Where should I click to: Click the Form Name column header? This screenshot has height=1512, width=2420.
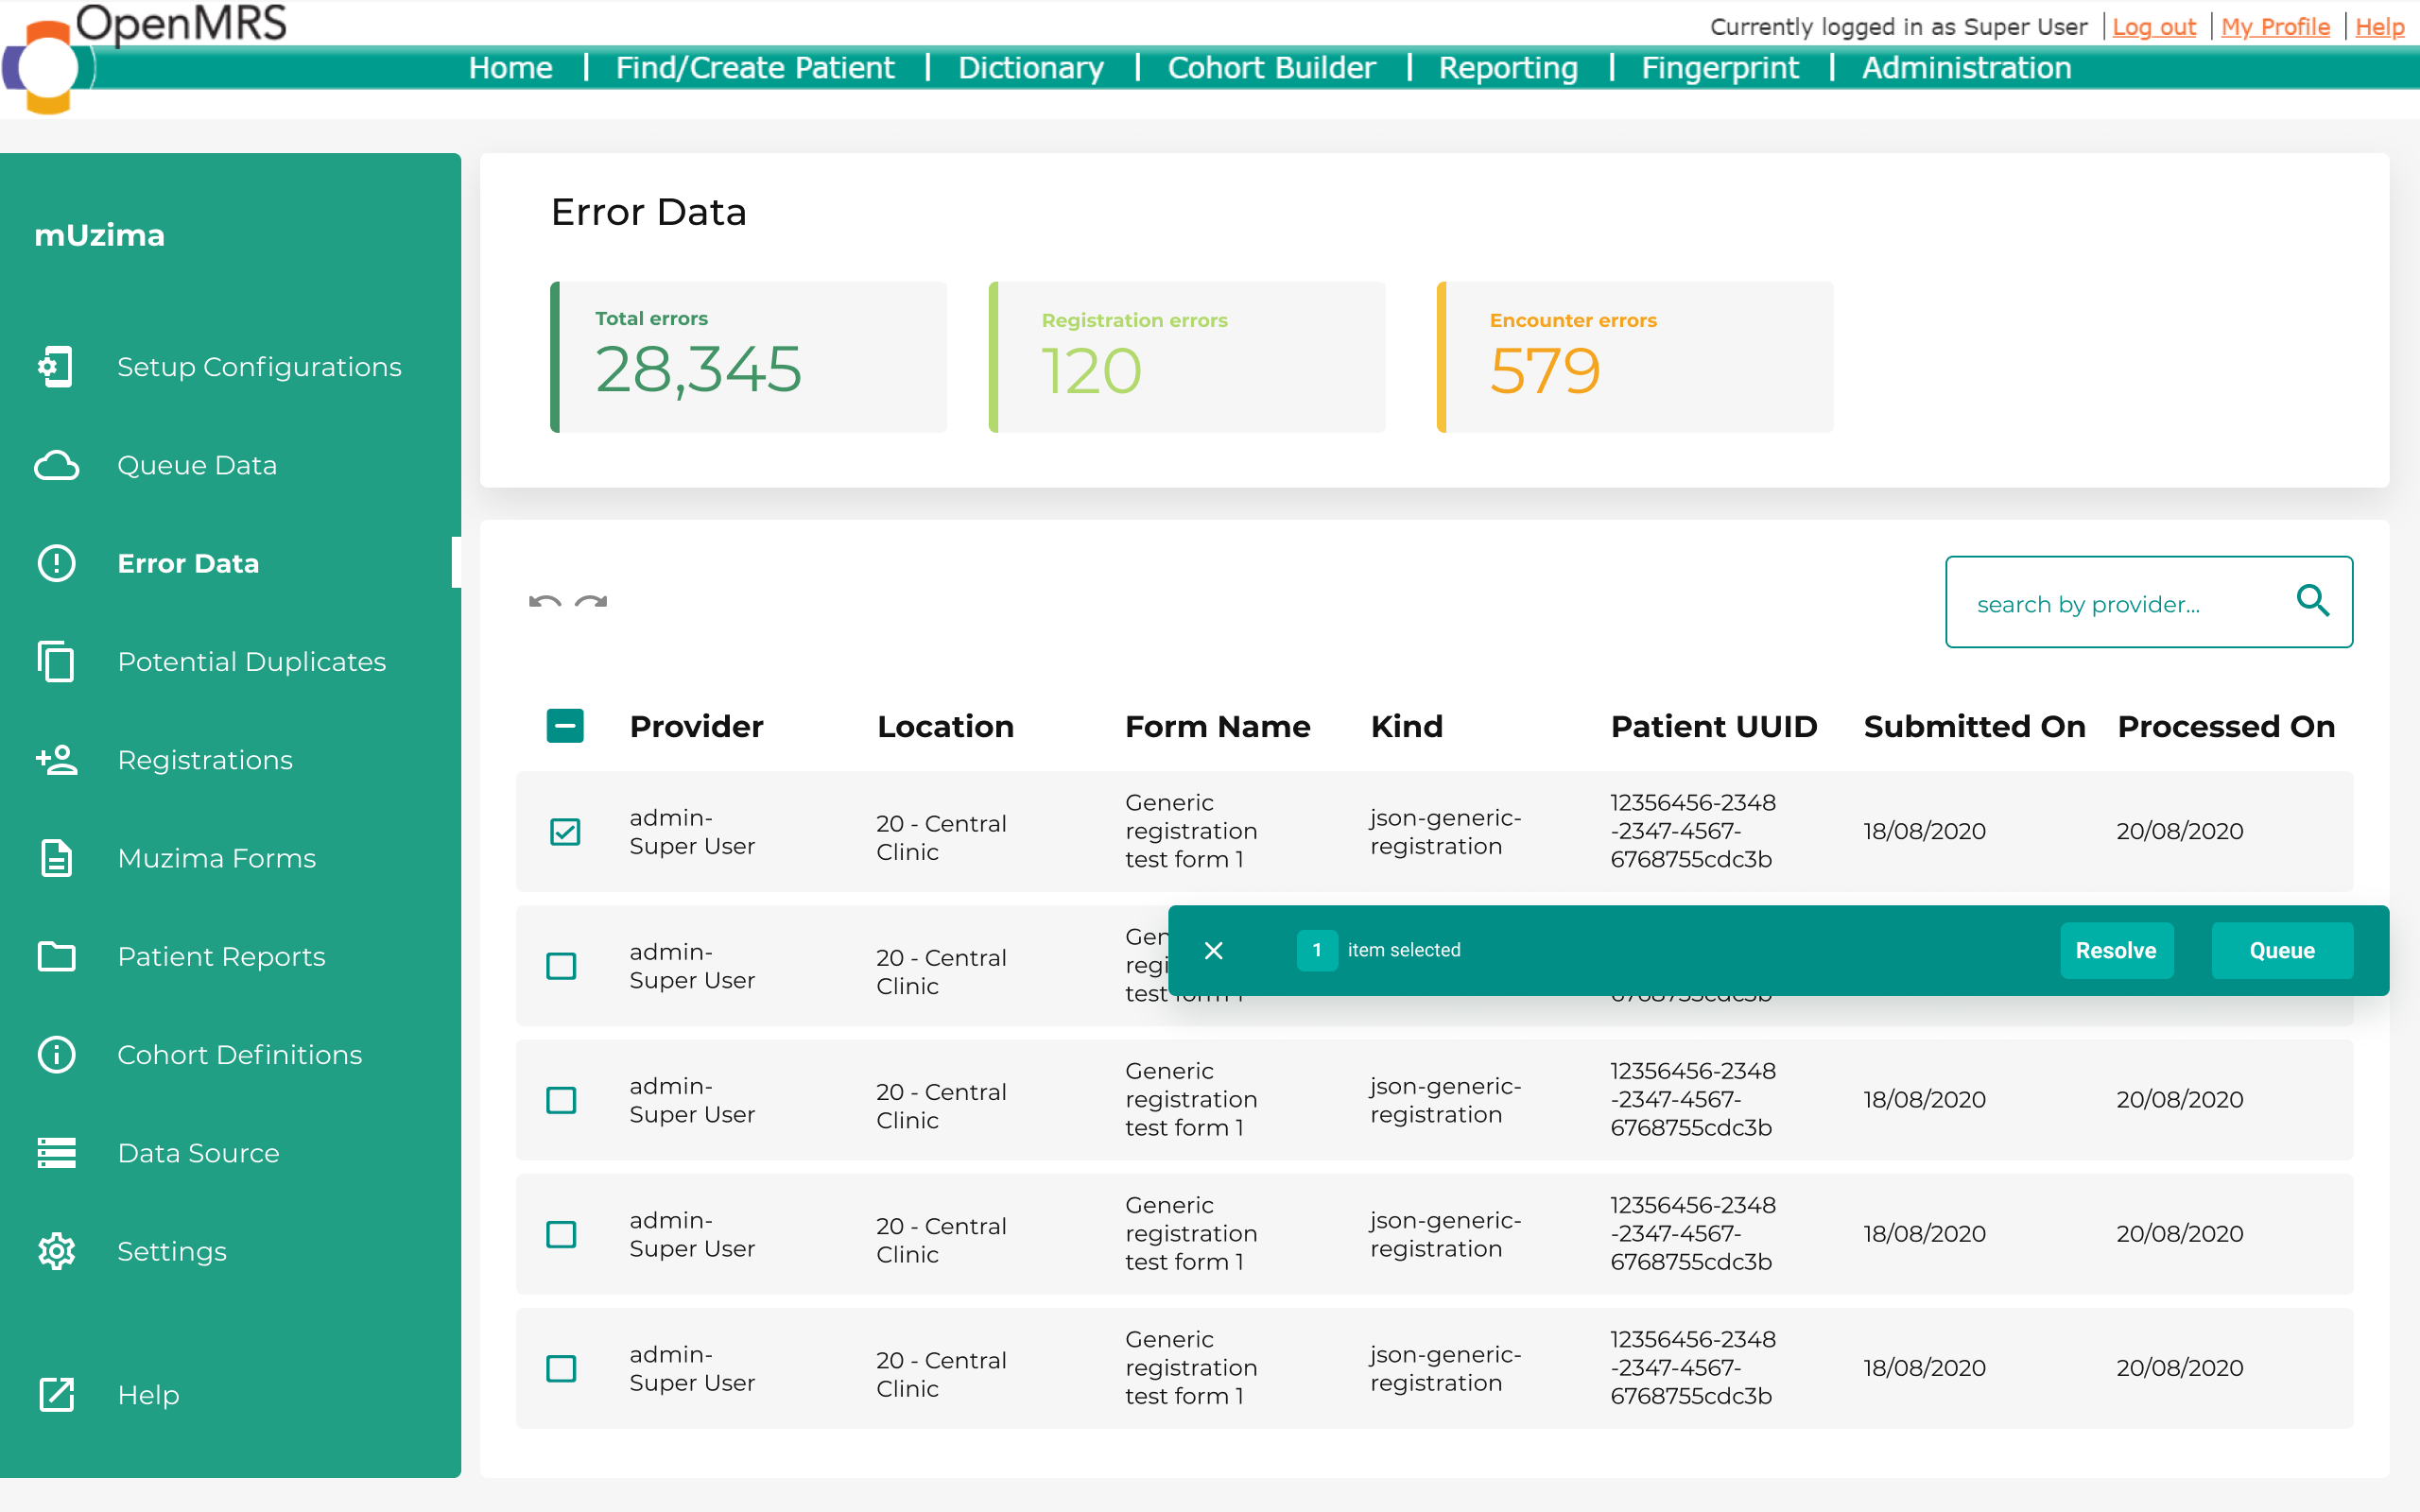point(1217,726)
